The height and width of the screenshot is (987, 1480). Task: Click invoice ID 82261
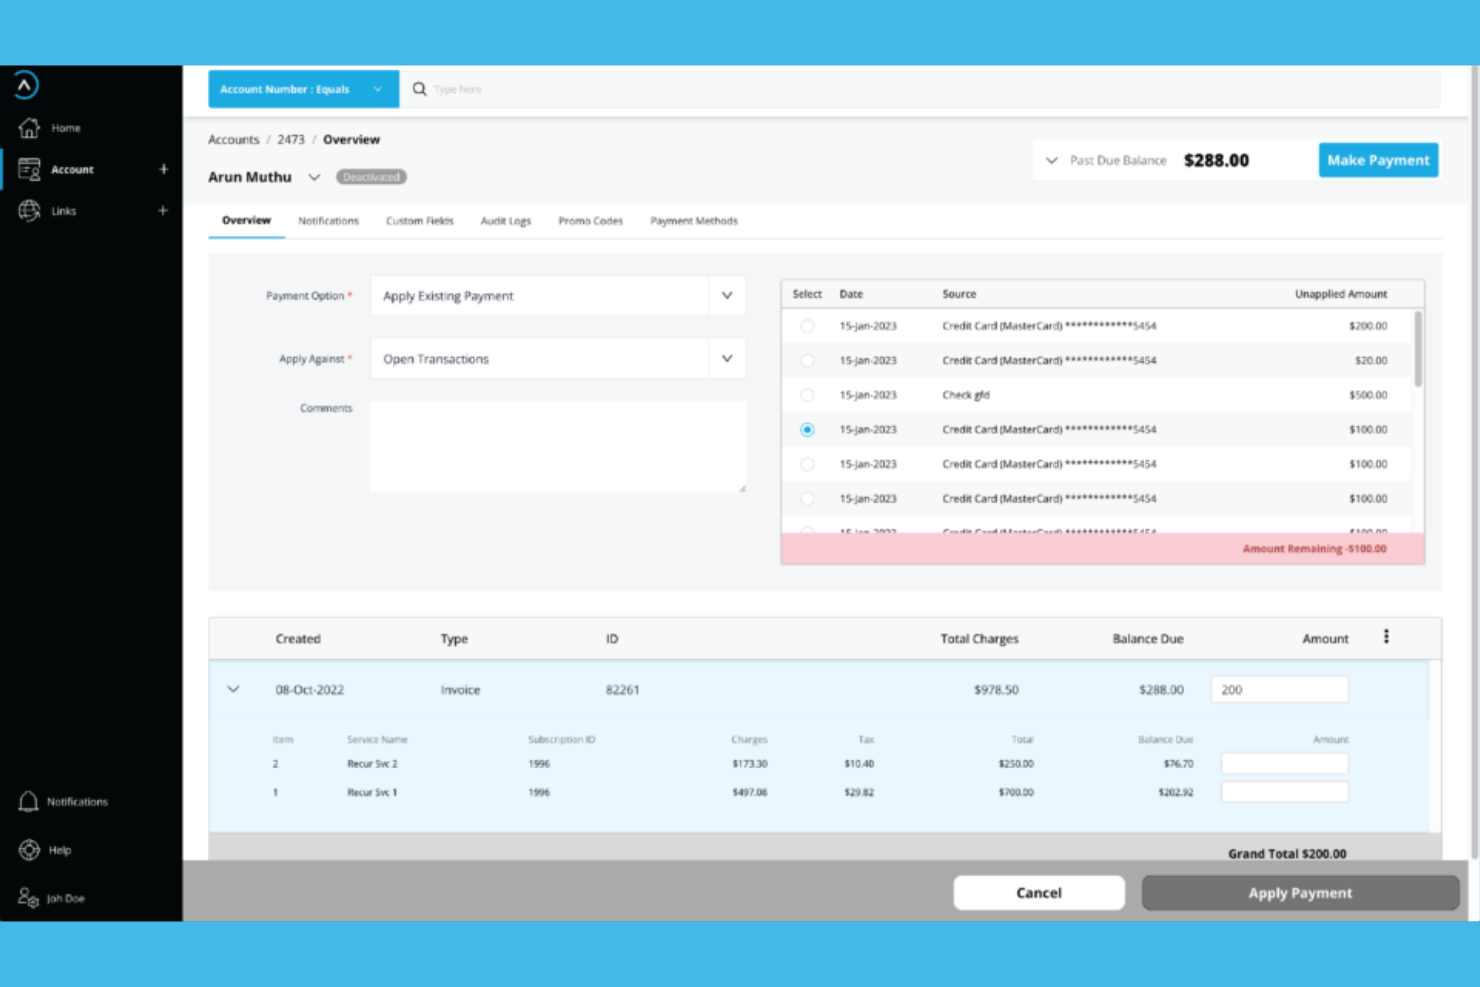622,690
